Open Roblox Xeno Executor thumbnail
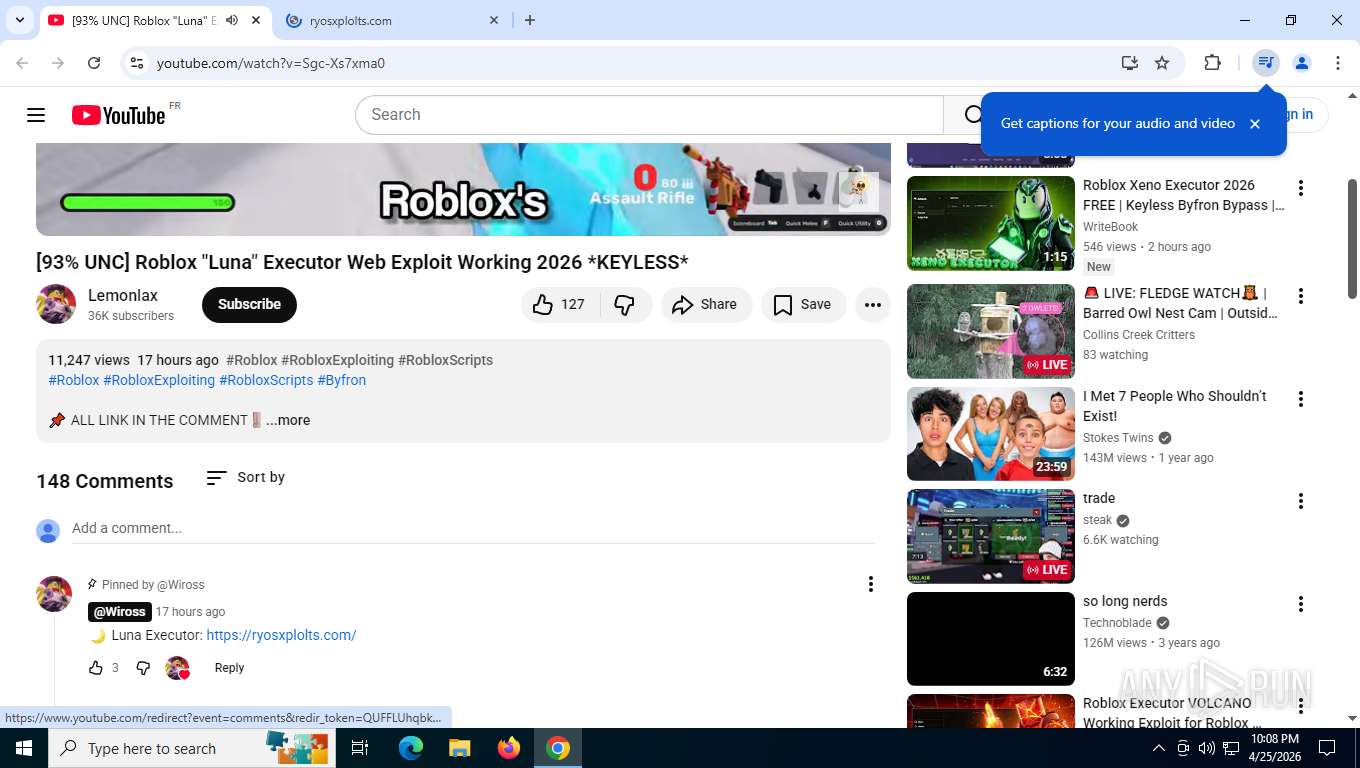1360x768 pixels. (x=991, y=223)
